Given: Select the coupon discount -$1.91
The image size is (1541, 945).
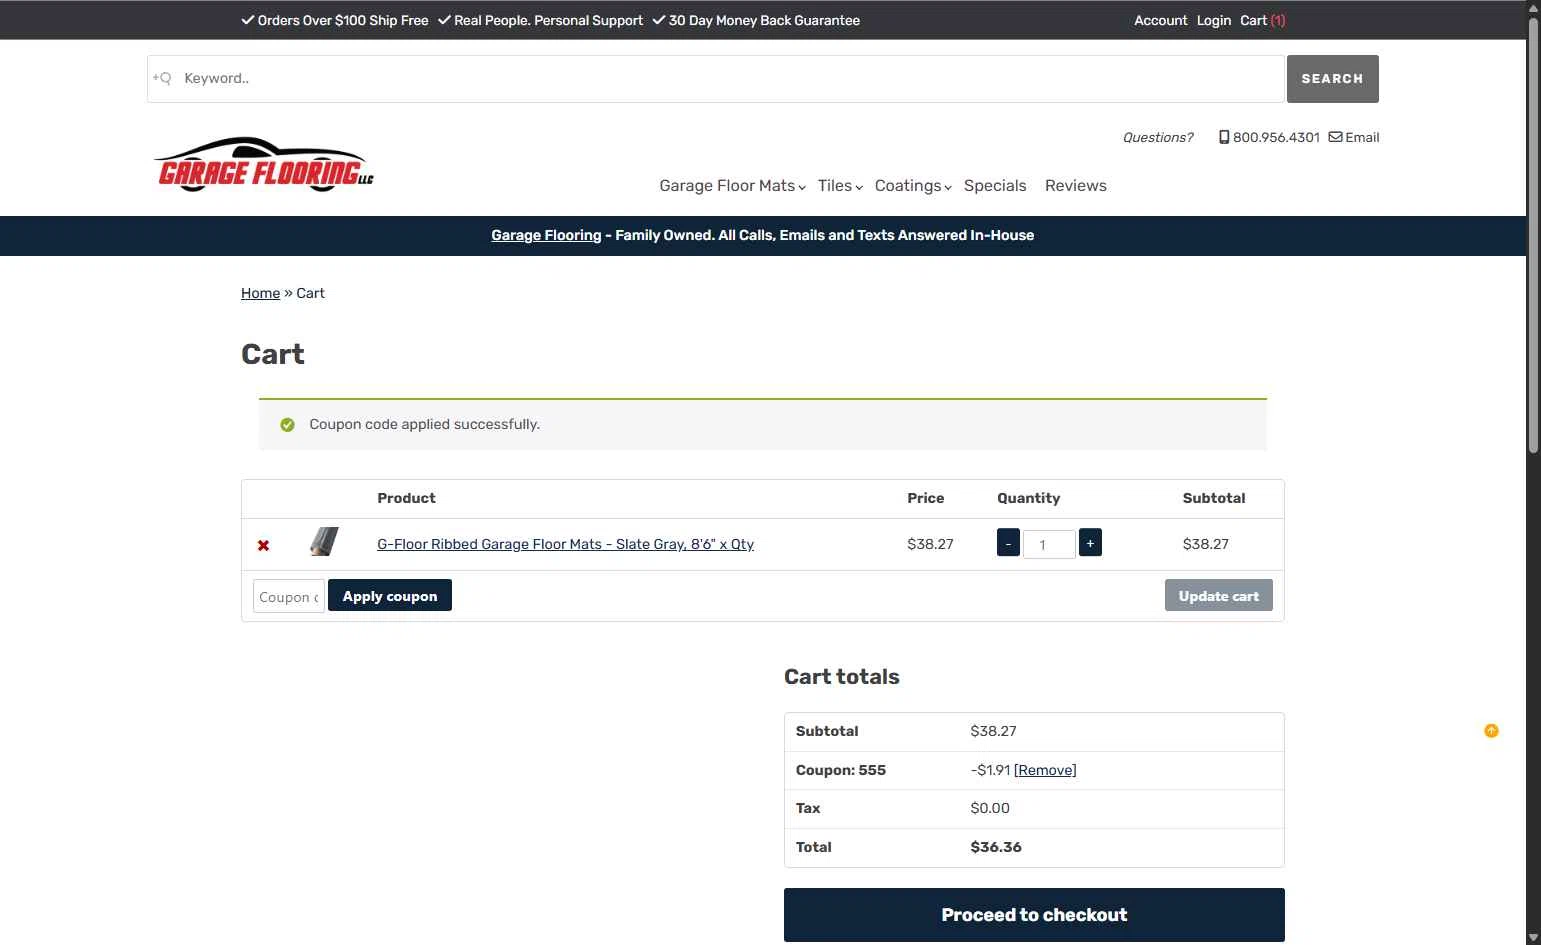Looking at the screenshot, I should [x=990, y=770].
